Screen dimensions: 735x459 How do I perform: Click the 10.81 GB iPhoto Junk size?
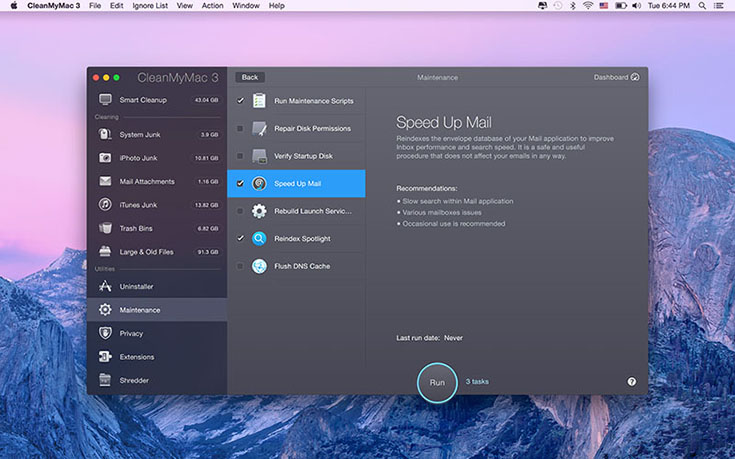coord(206,158)
